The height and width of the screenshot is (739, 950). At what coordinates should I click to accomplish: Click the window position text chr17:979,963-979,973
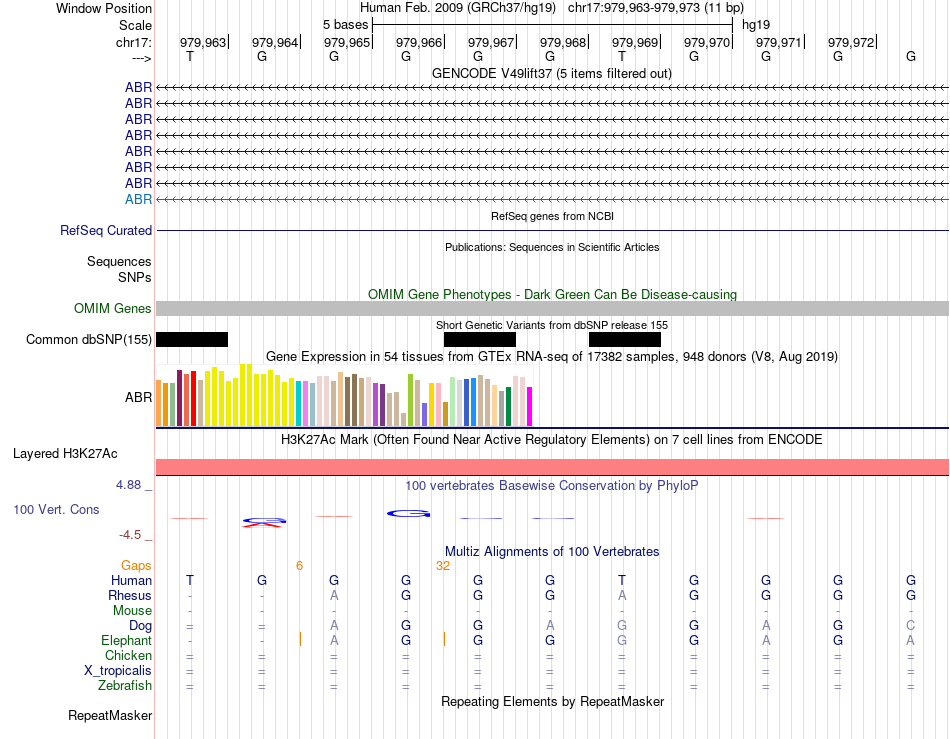pos(633,8)
